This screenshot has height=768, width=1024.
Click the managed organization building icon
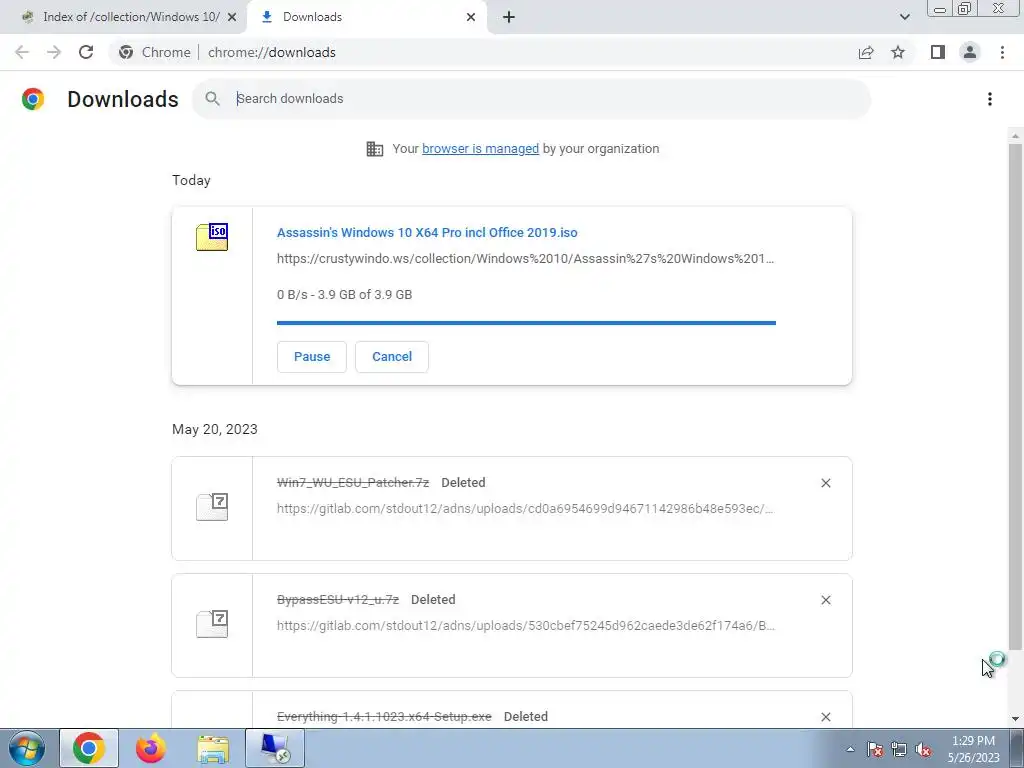(375, 149)
